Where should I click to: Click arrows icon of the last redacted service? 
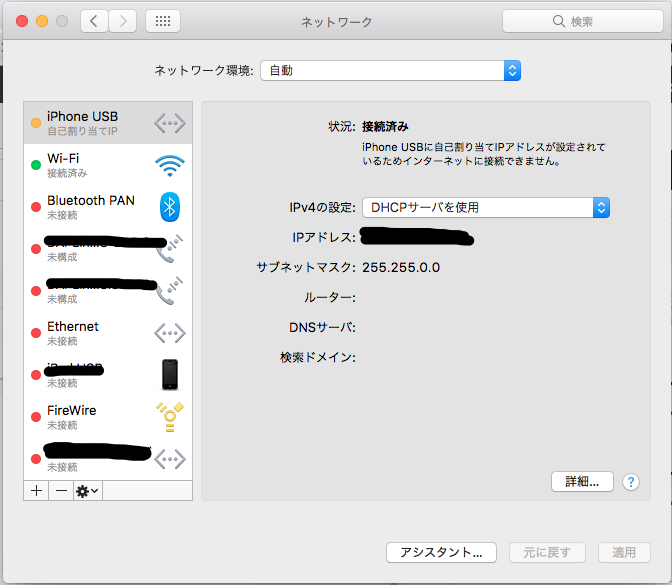(x=170, y=459)
